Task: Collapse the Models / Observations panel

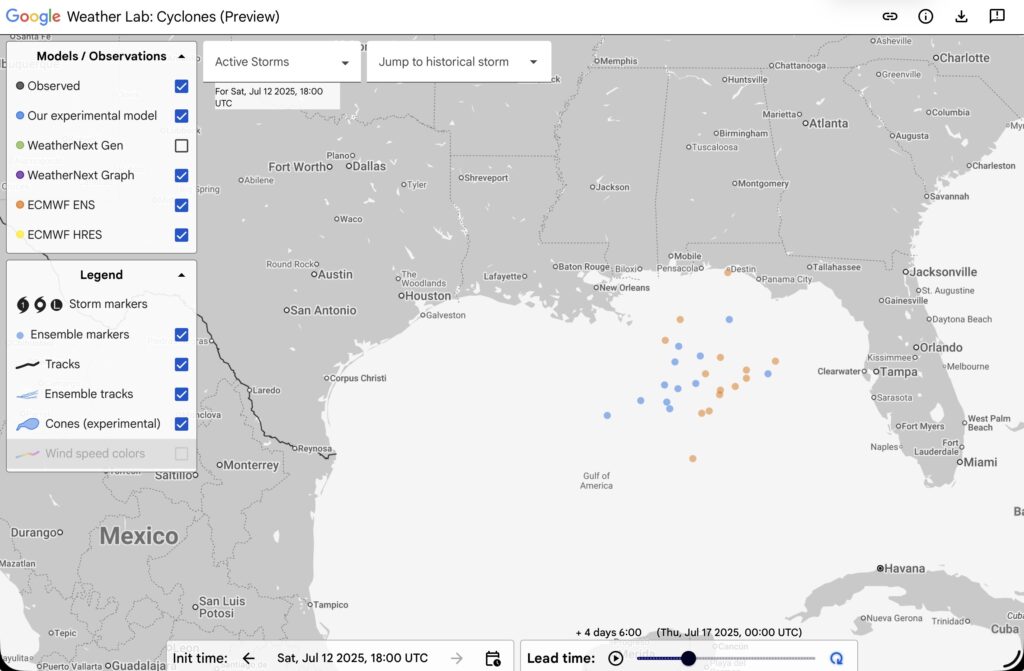Action: click(181, 57)
